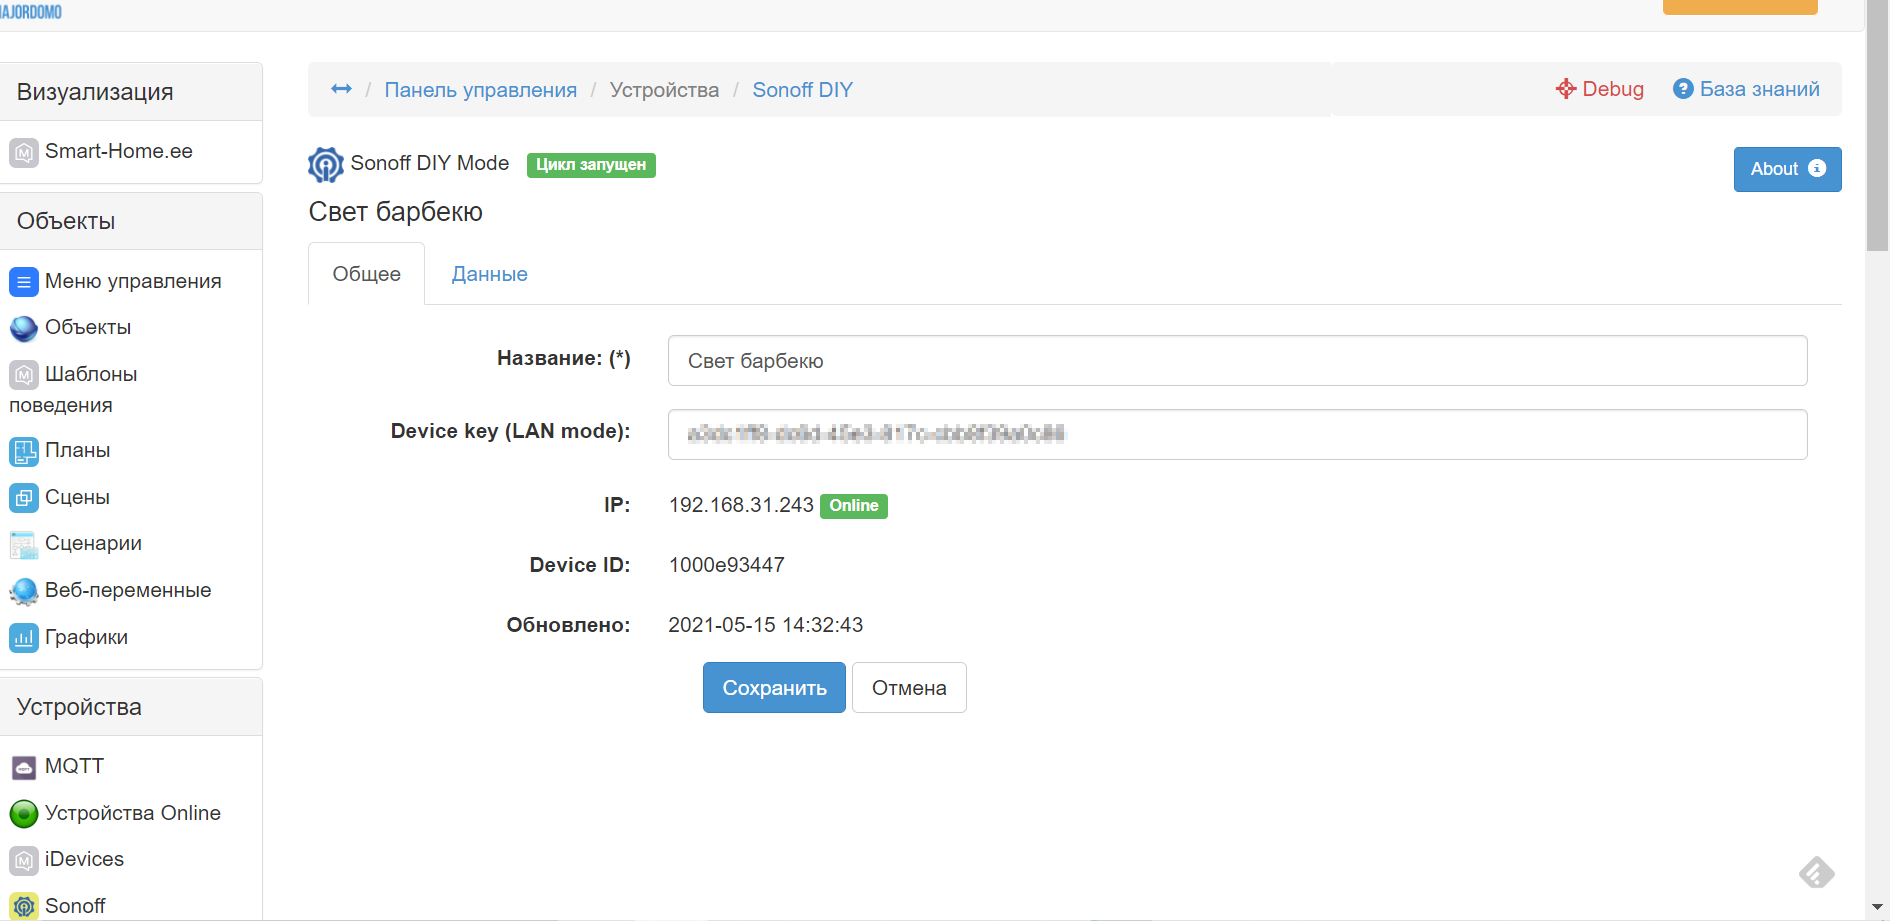Viewport: 1890px width, 921px height.
Task: Click the Sonoff DIY Mode module icon
Action: [325, 165]
